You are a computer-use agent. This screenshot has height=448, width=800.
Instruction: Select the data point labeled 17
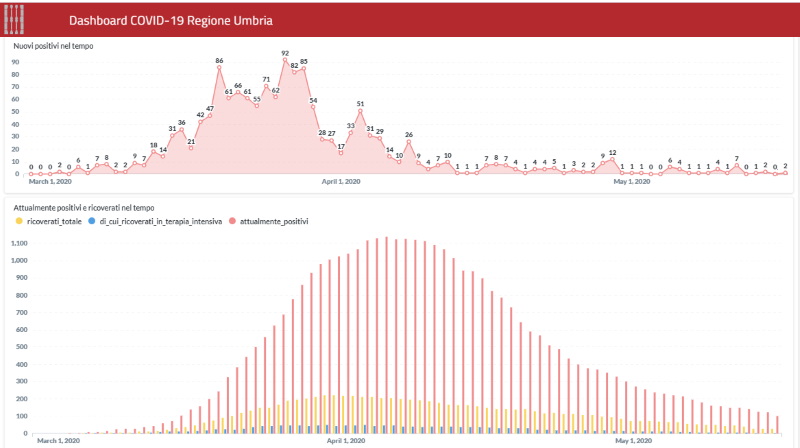point(341,153)
